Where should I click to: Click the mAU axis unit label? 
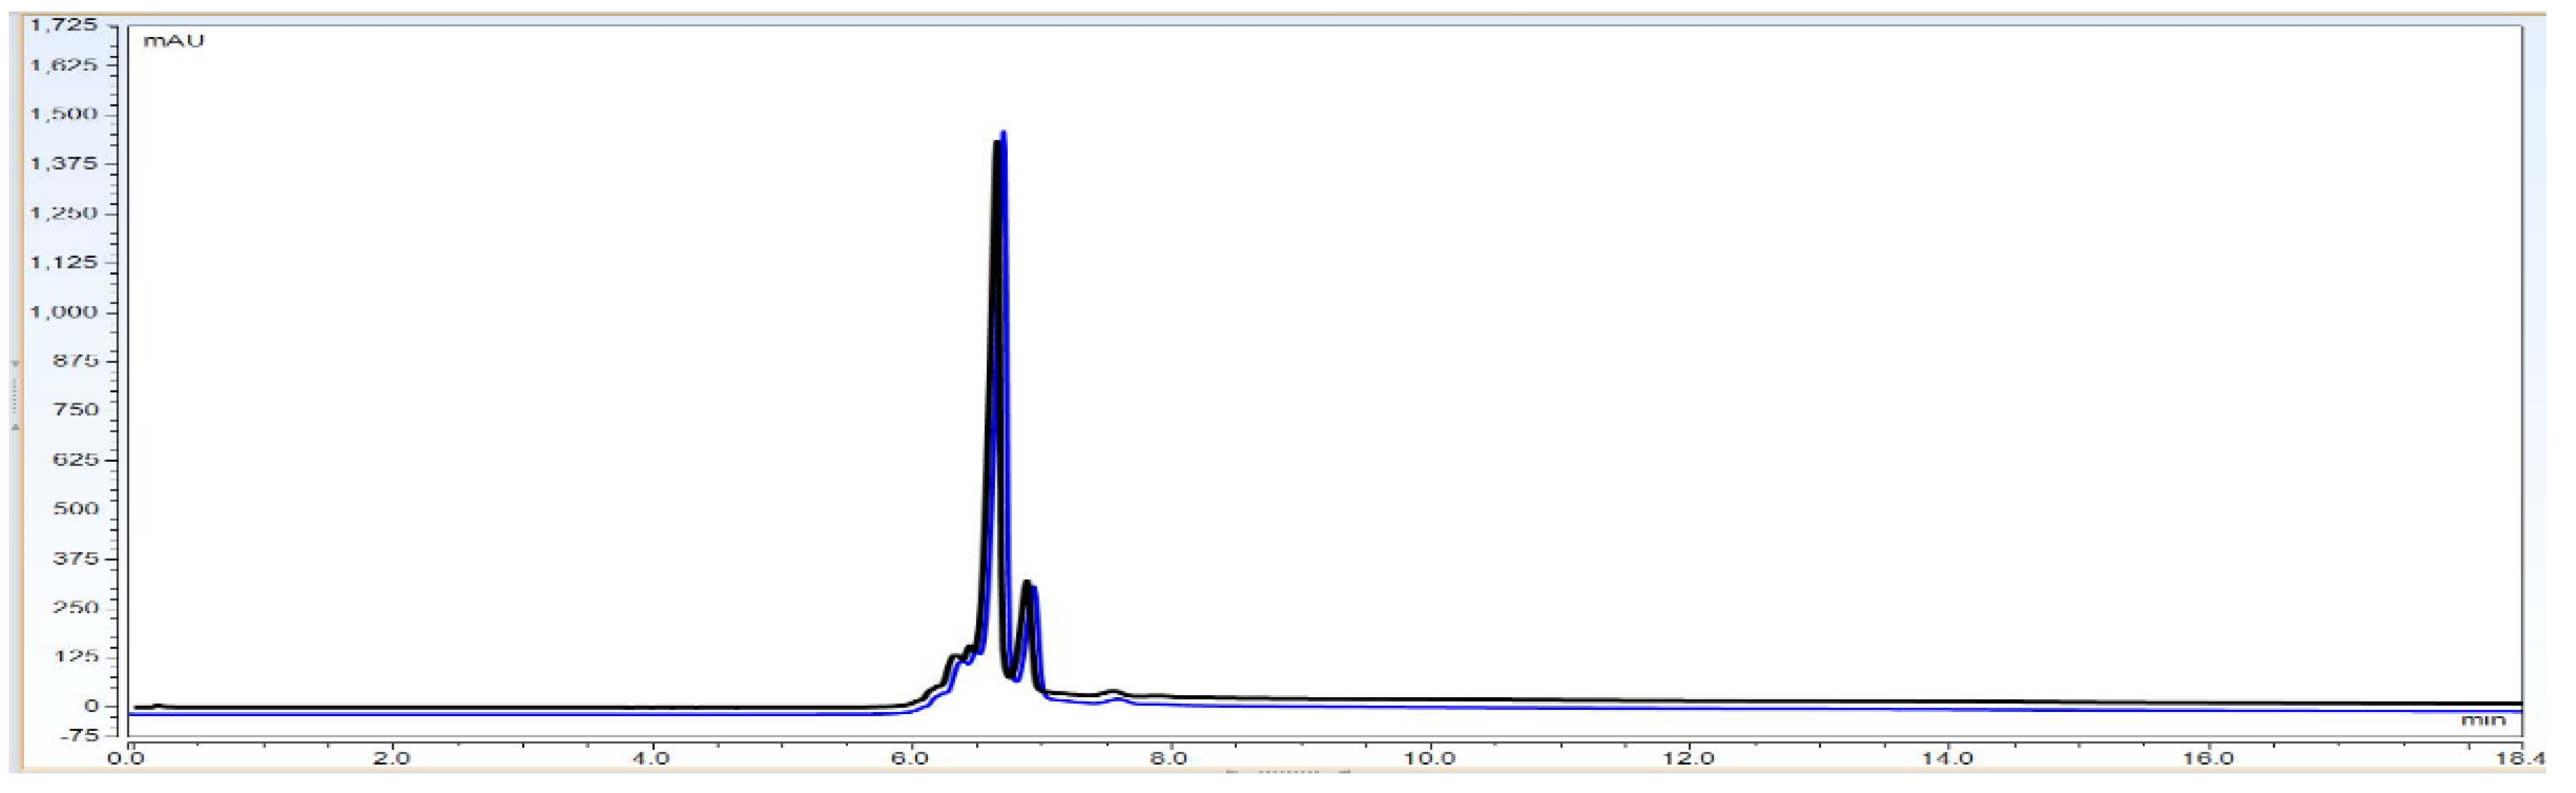point(173,41)
